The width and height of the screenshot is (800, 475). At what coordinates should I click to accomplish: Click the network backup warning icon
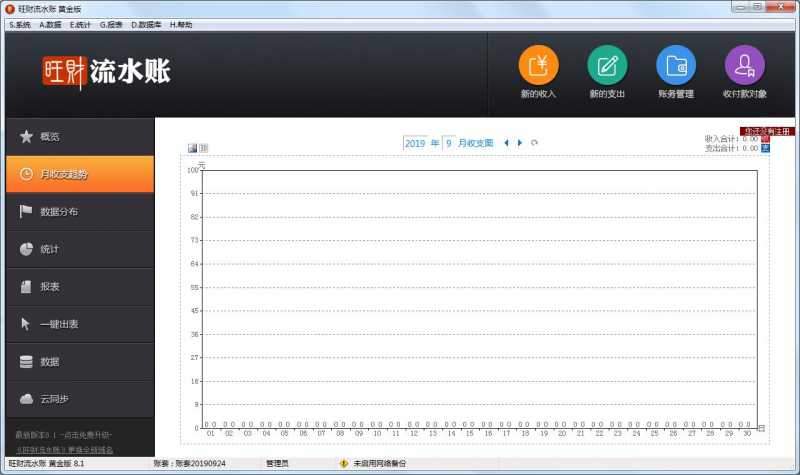click(x=343, y=464)
